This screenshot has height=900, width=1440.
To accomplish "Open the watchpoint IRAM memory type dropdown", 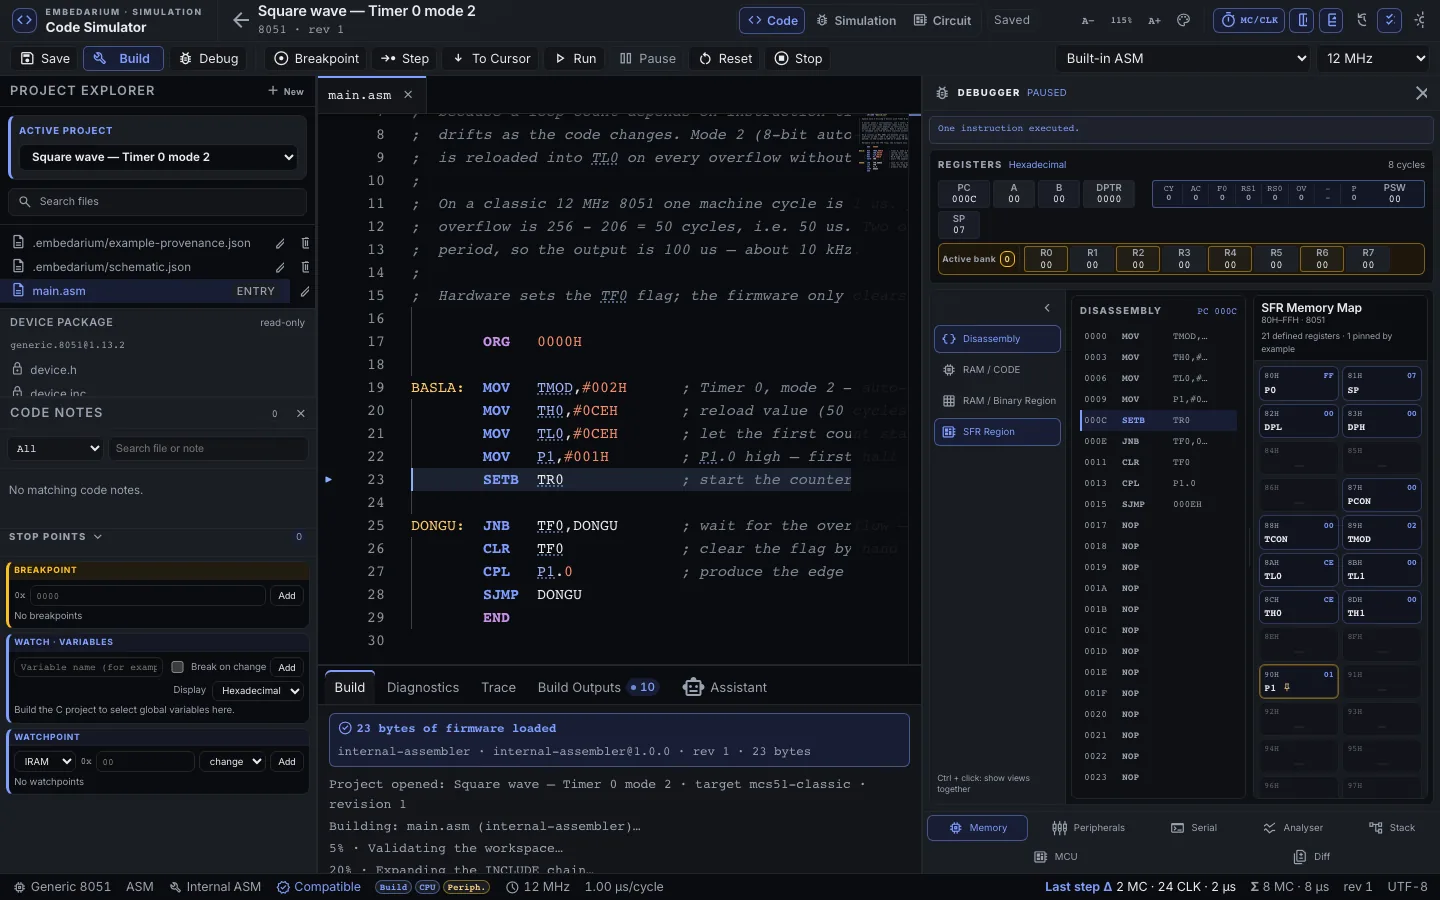I will coord(44,762).
